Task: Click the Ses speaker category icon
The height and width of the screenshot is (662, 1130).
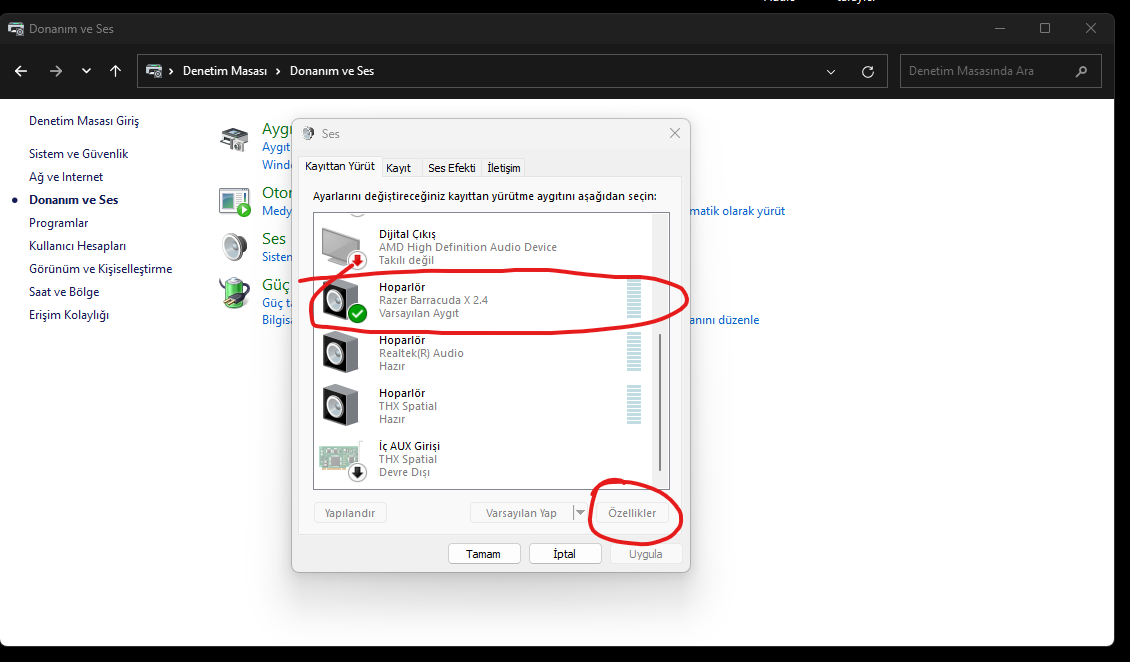Action: (x=234, y=246)
